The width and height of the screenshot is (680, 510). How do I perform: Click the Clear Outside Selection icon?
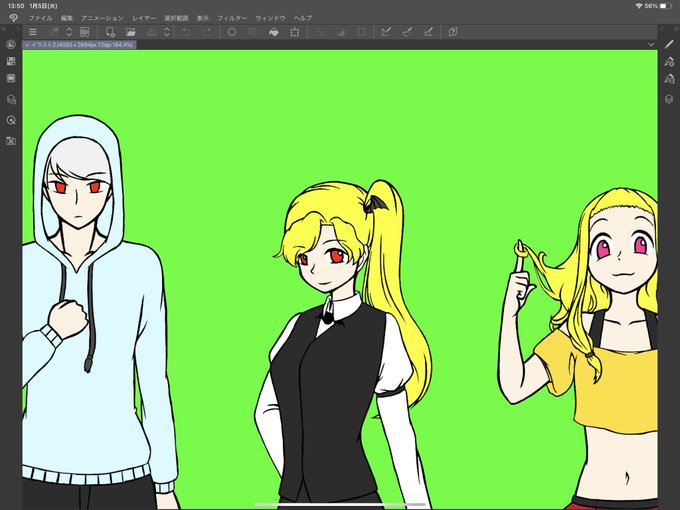click(x=253, y=32)
